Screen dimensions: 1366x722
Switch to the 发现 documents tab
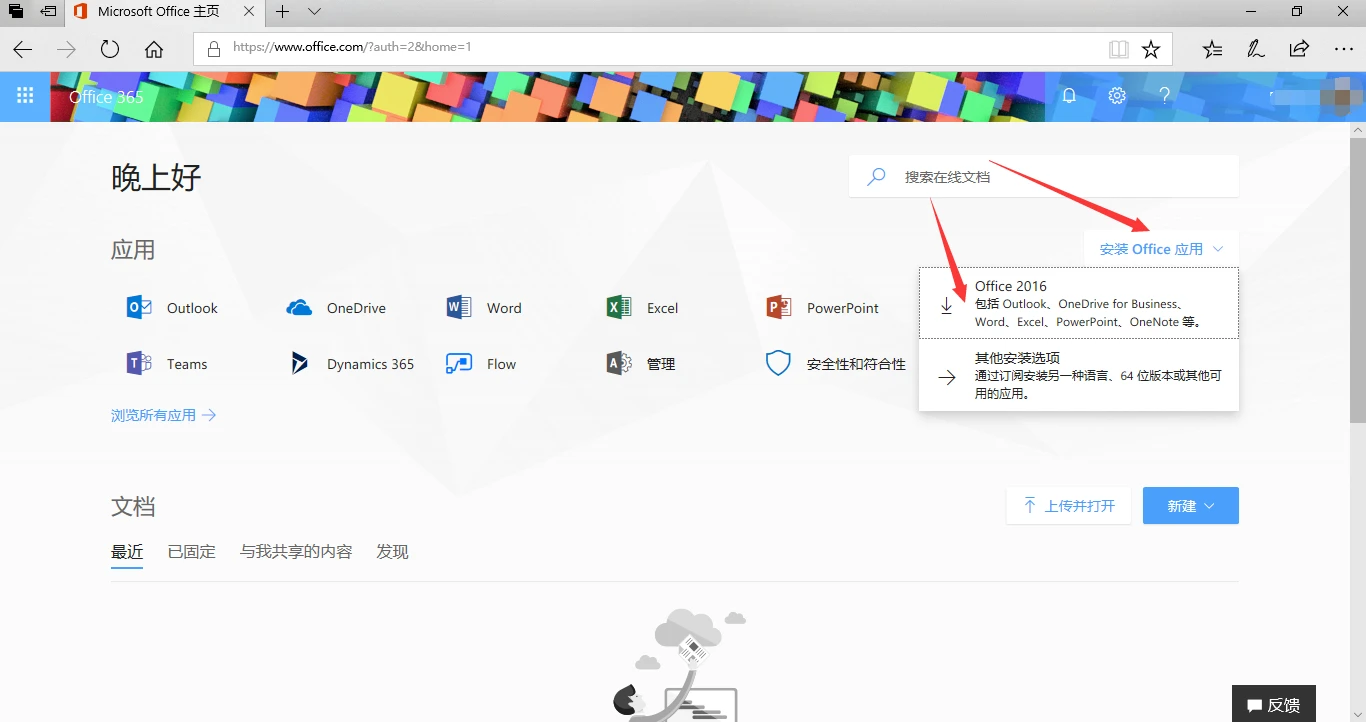tap(392, 552)
